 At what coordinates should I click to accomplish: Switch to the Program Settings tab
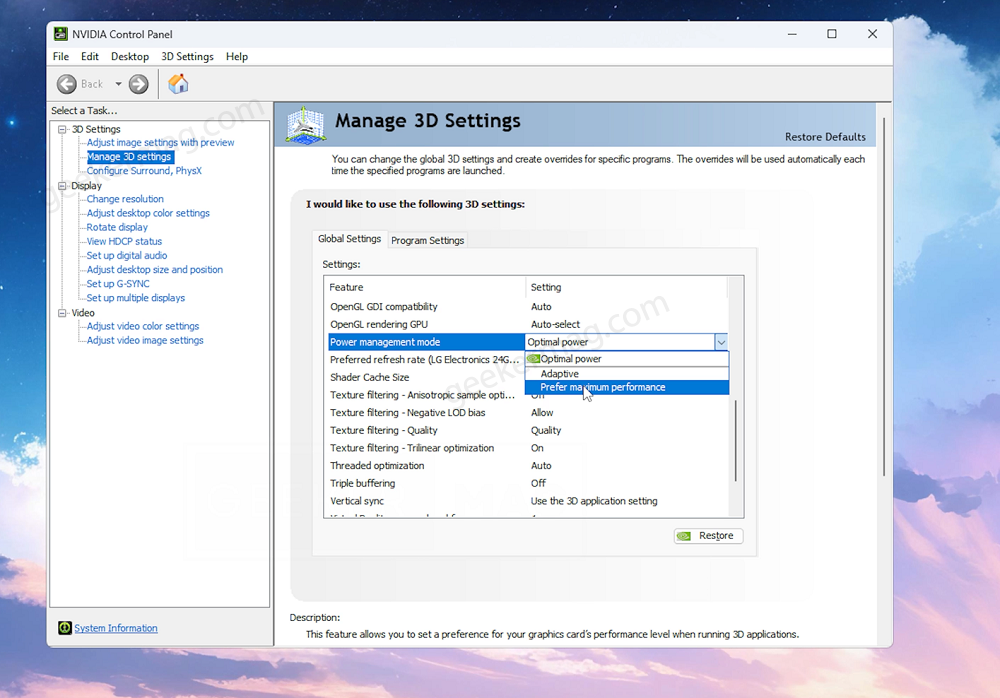click(x=427, y=241)
